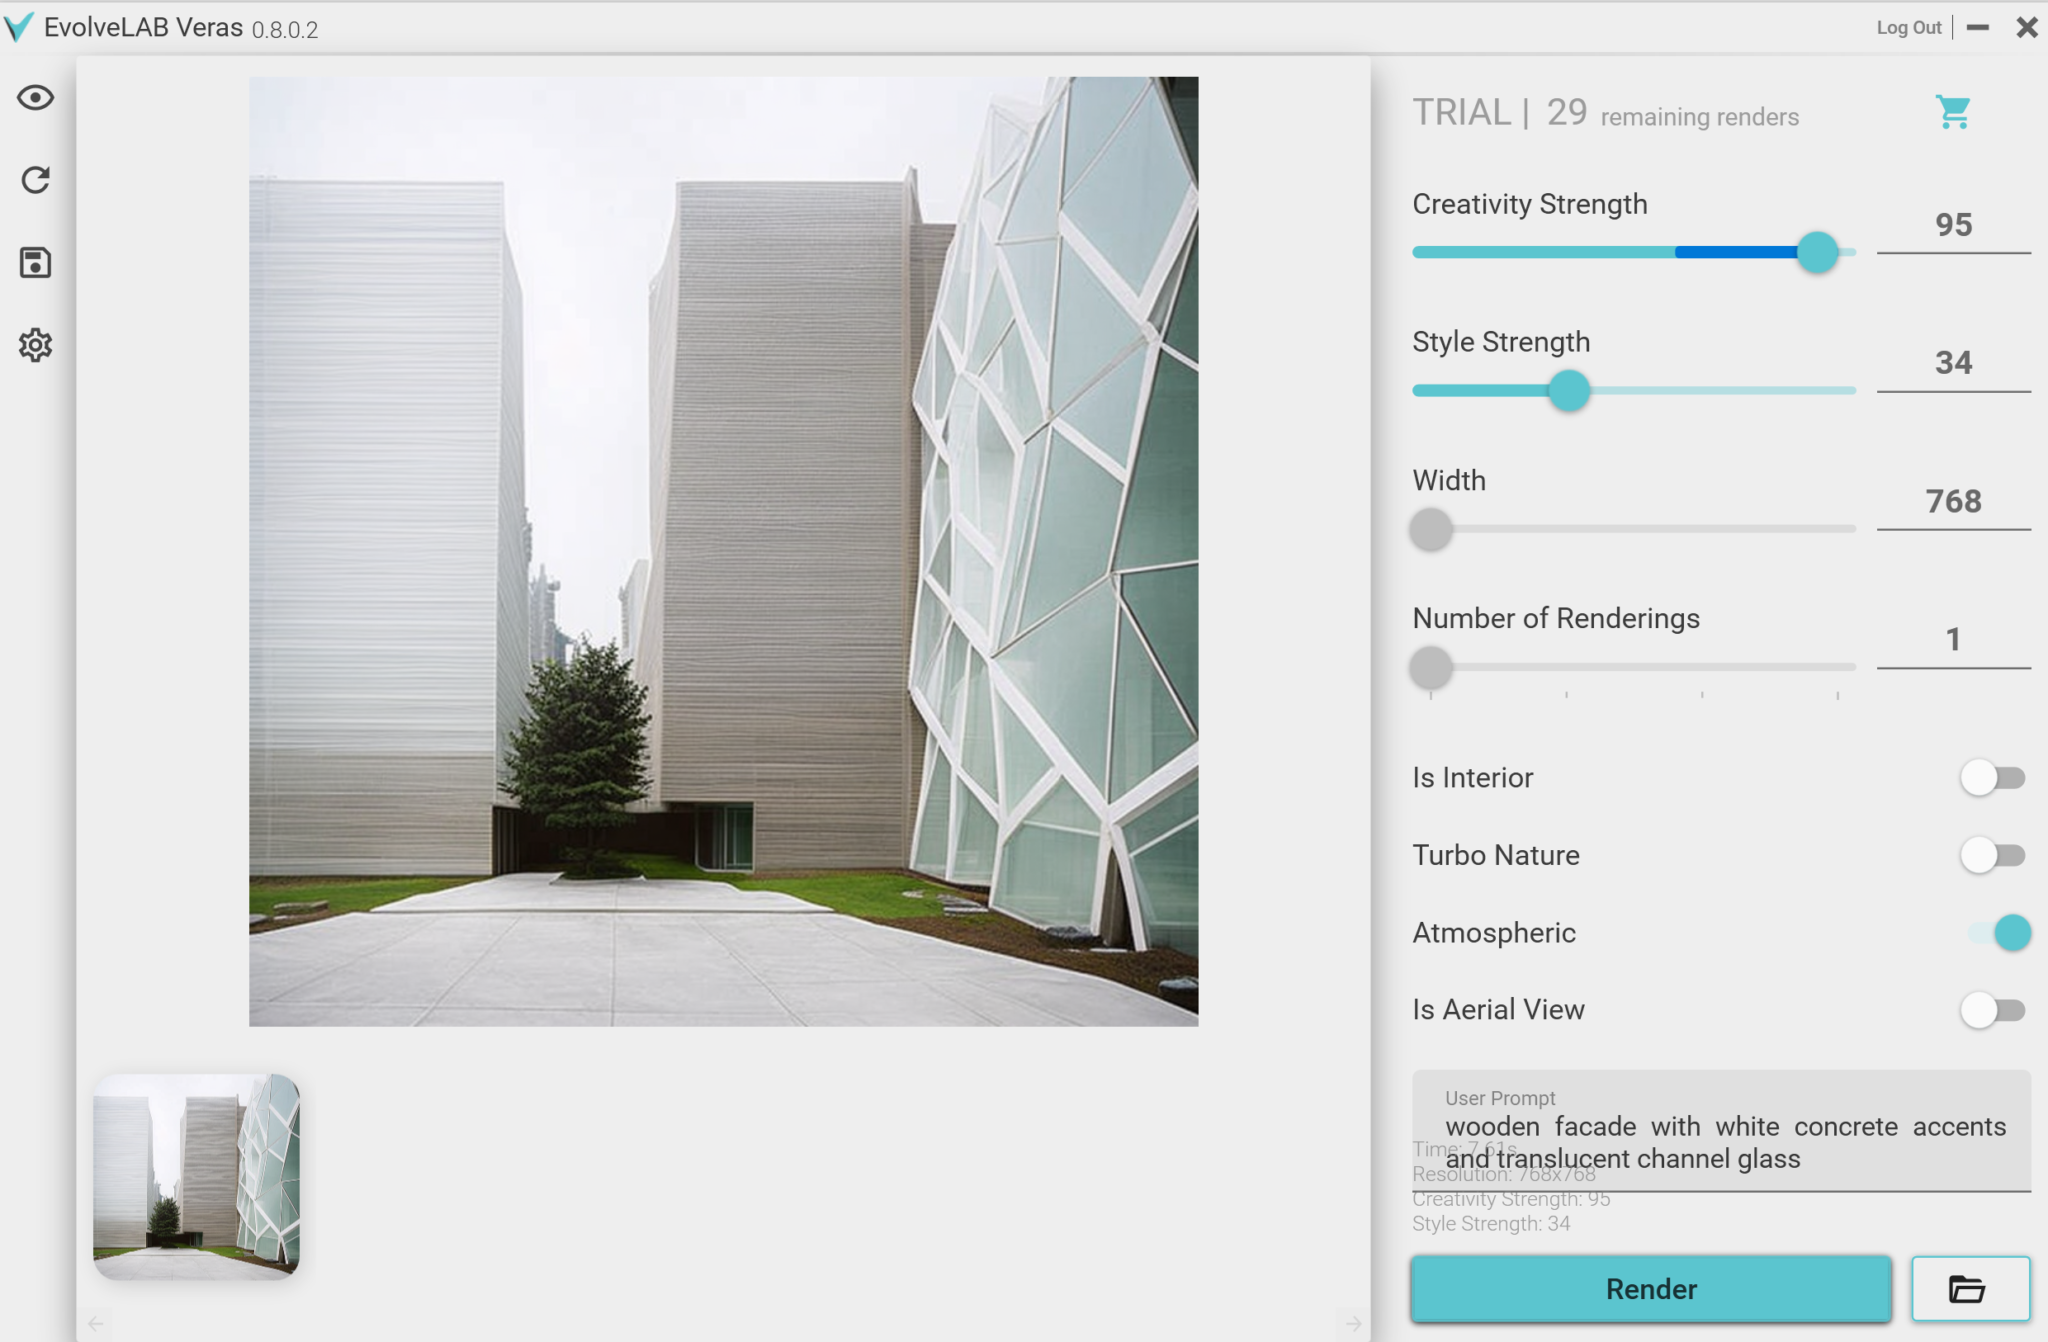The width and height of the screenshot is (2048, 1342).
Task: Select the rendered image thumbnail
Action: [196, 1175]
